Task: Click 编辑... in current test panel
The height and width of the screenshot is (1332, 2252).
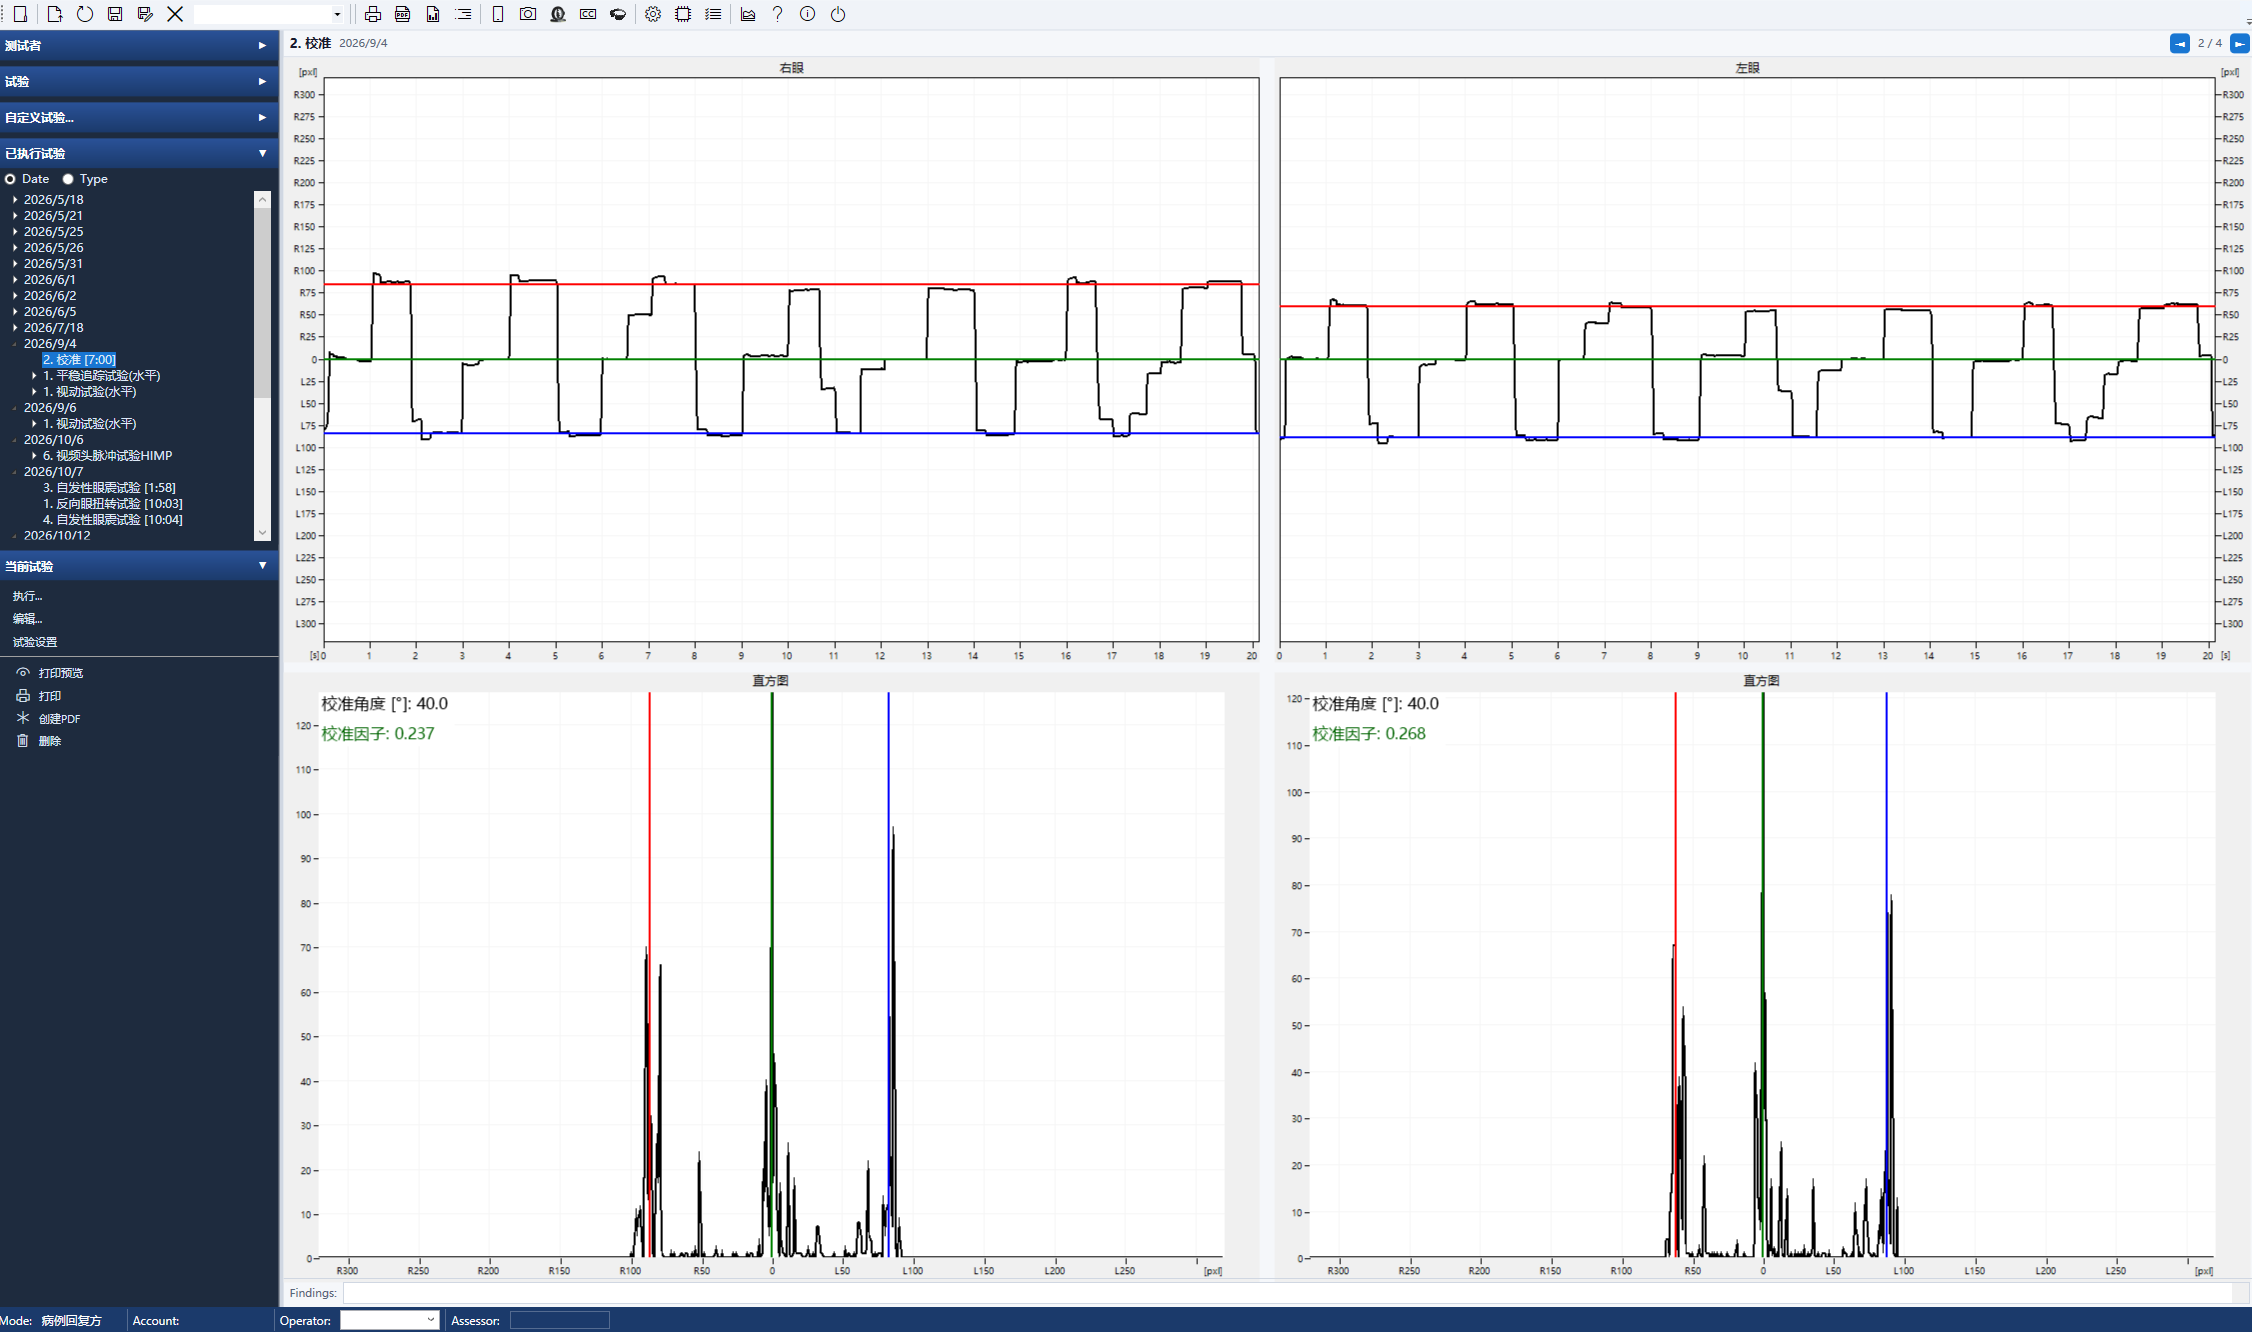Action: point(27,619)
